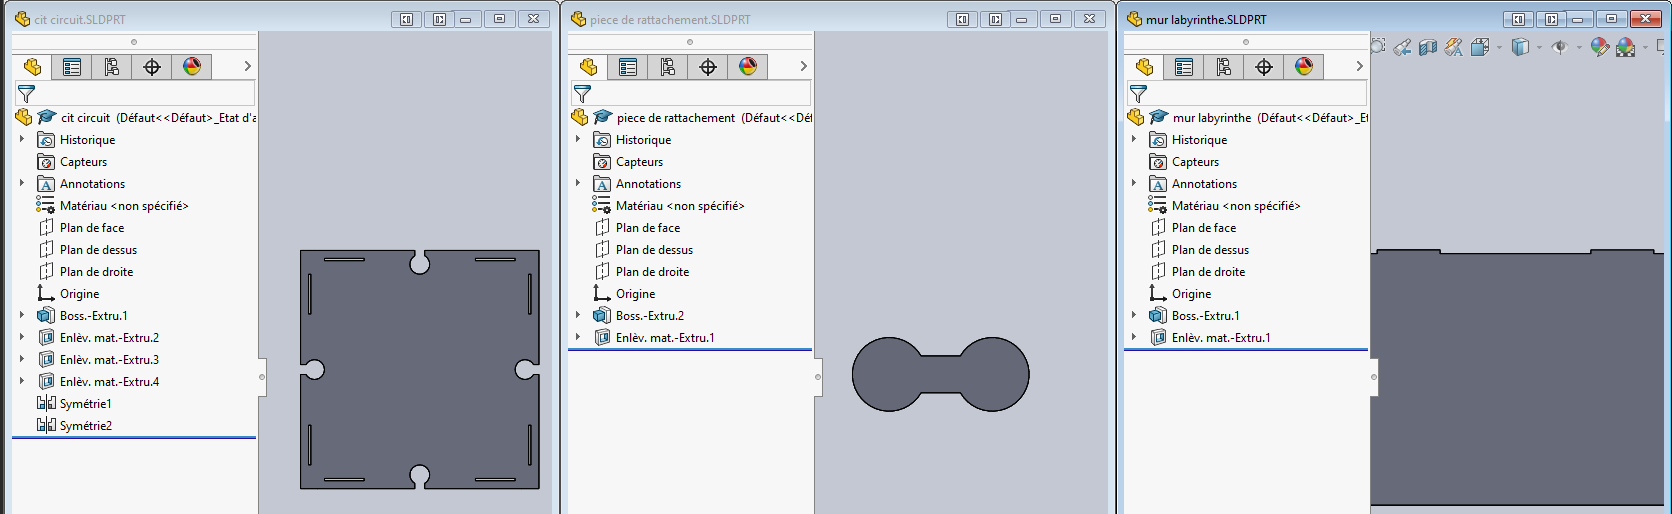Open the Display Style dropdown arrow

(1539, 47)
